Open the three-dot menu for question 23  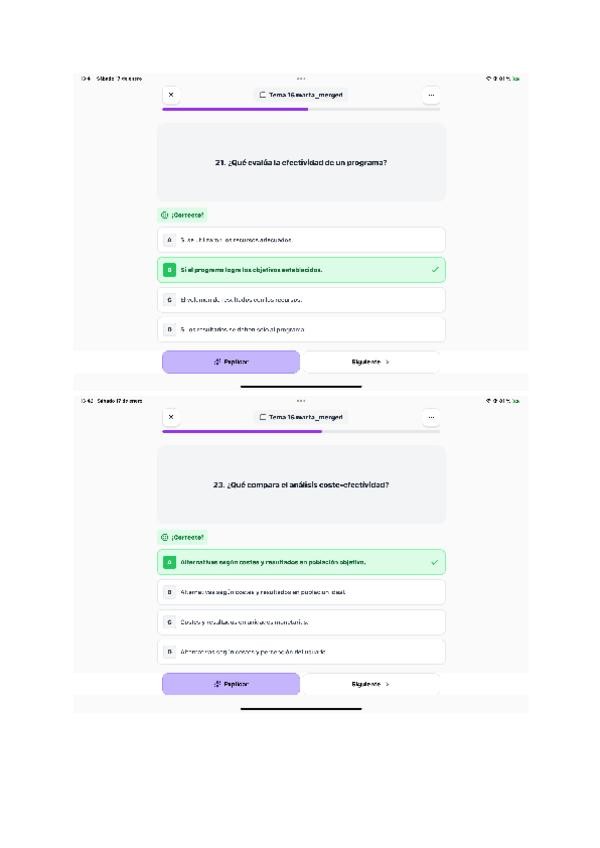coord(431,417)
